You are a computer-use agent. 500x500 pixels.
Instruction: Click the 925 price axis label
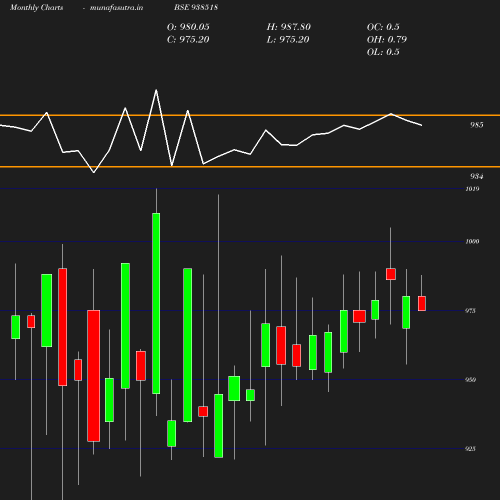[470, 449]
